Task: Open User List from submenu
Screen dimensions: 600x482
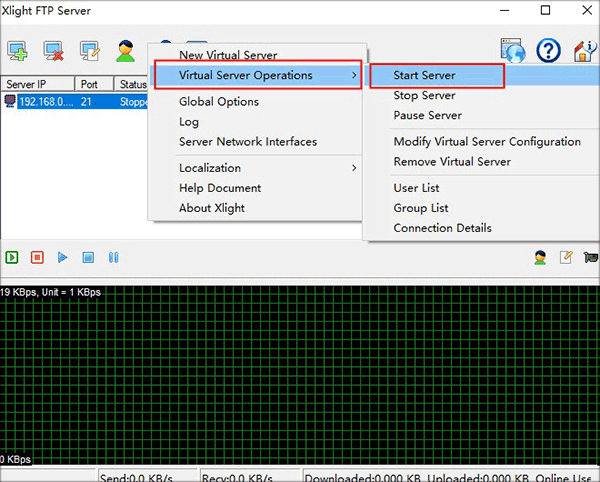Action: (x=416, y=188)
